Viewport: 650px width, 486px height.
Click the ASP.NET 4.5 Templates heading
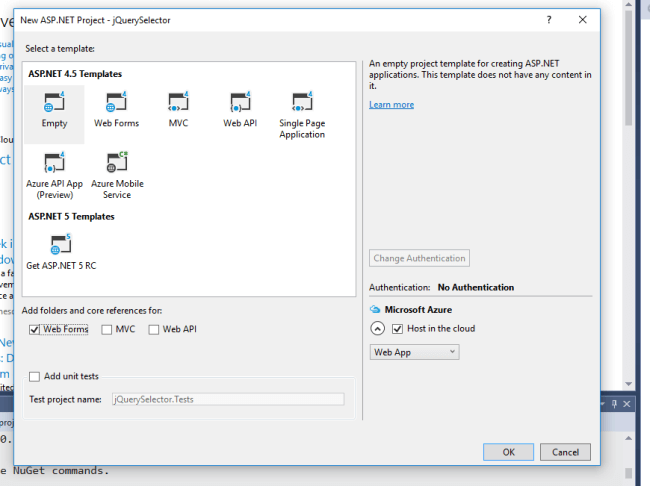coord(75,74)
